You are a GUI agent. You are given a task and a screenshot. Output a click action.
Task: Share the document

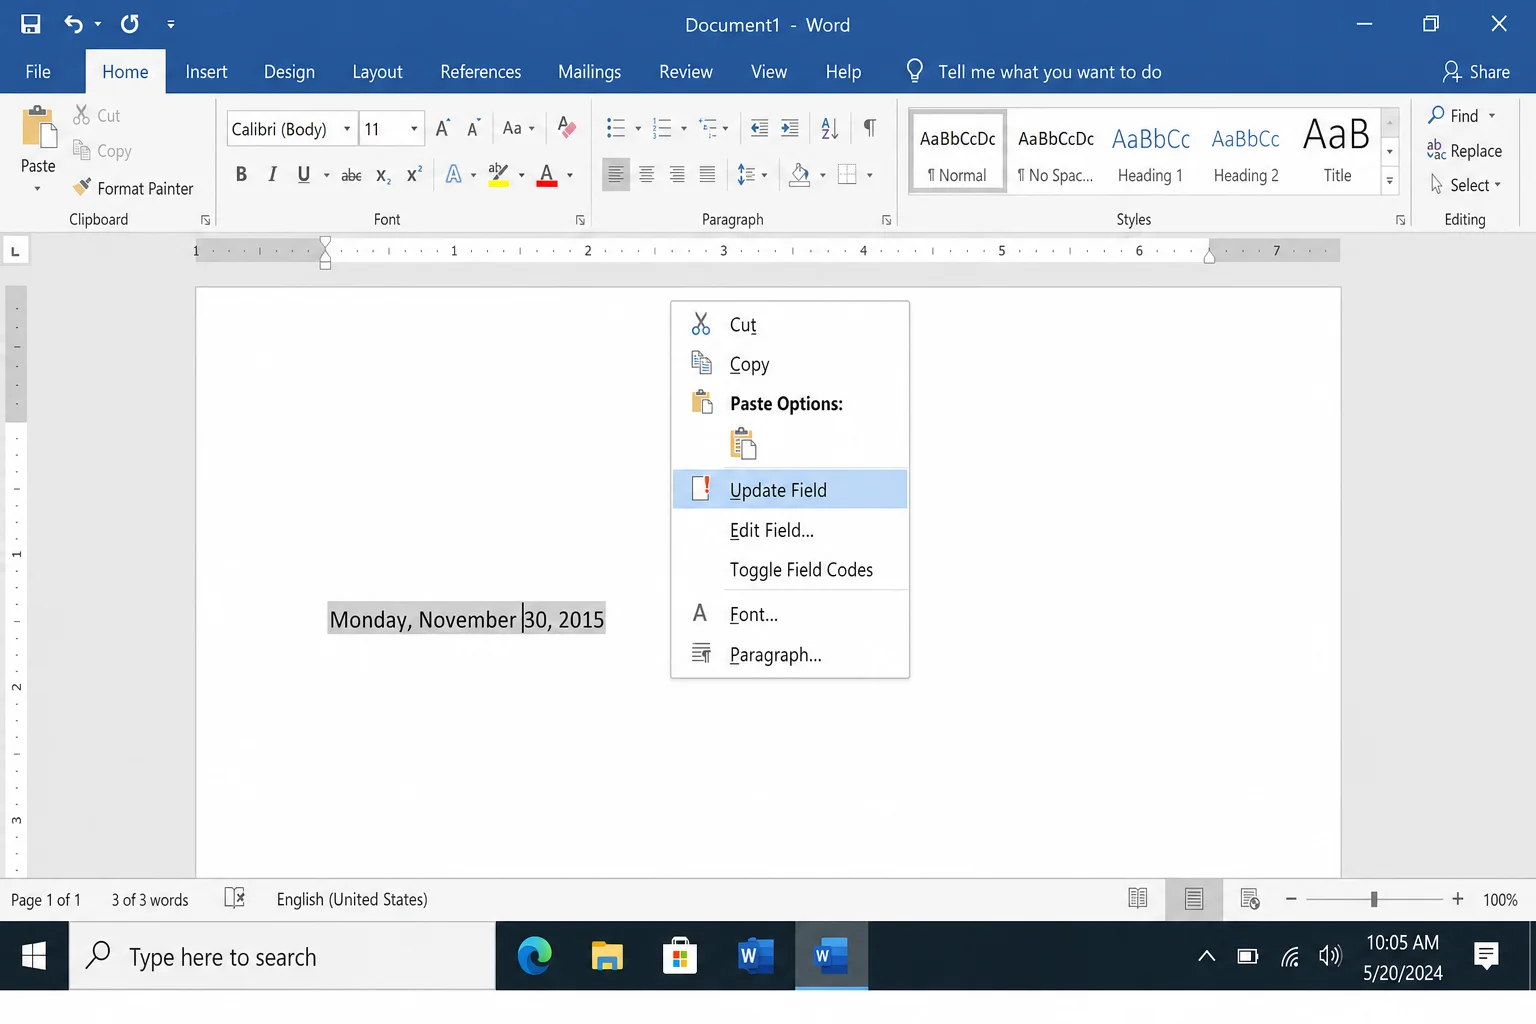pyautogui.click(x=1477, y=72)
